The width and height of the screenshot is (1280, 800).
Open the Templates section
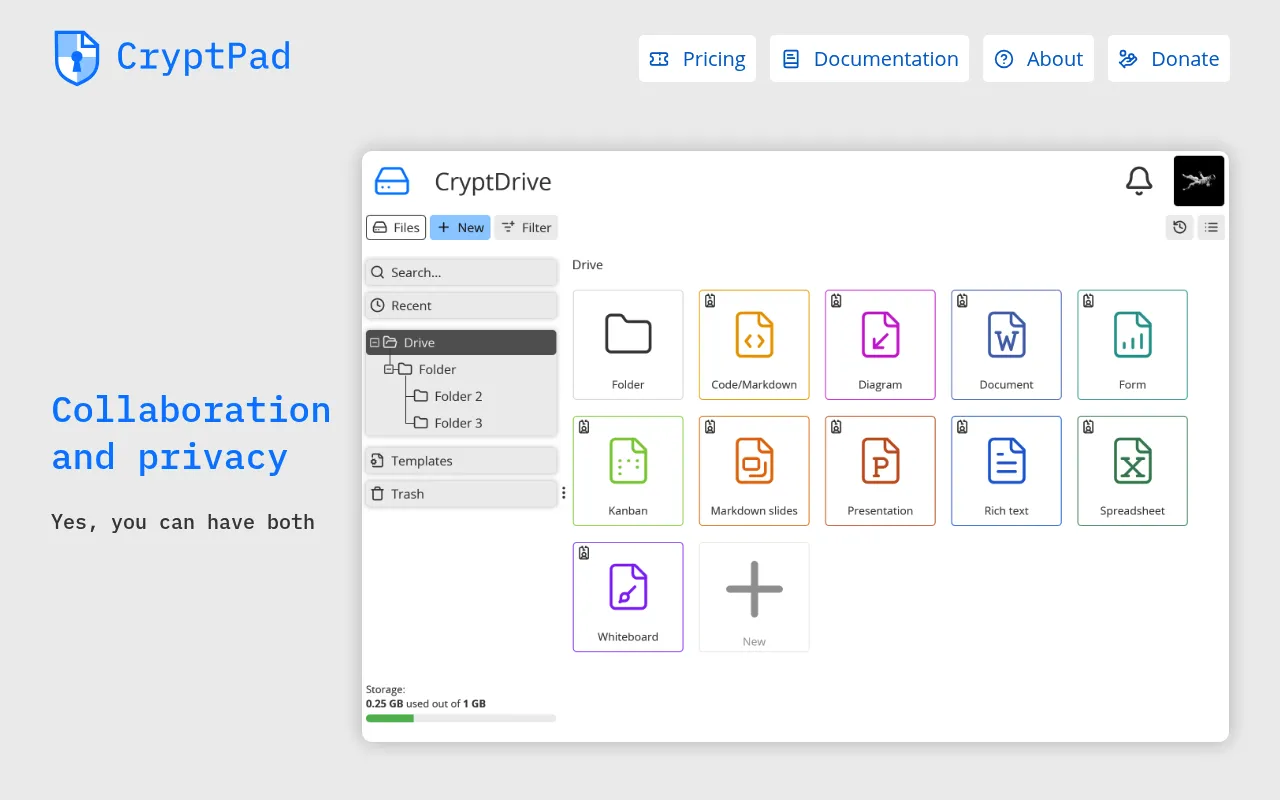coord(461,460)
